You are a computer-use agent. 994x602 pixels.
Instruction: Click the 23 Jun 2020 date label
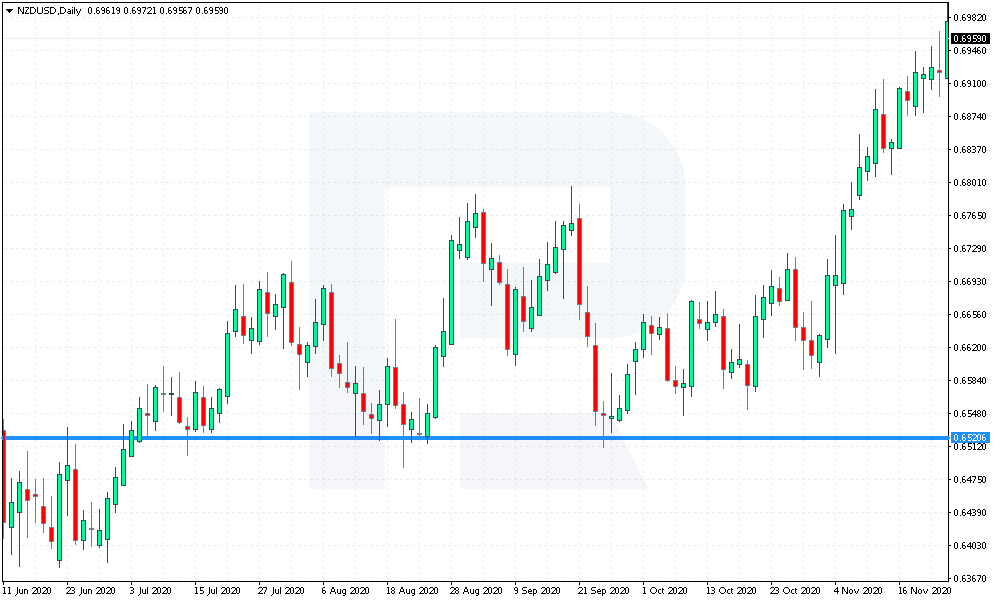[91, 591]
